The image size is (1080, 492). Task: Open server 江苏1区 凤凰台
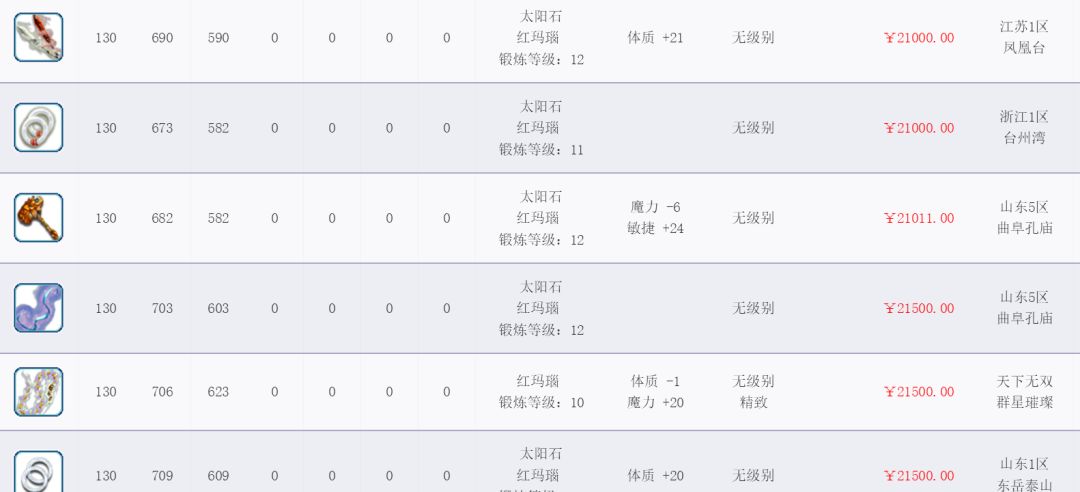[x=1024, y=38]
